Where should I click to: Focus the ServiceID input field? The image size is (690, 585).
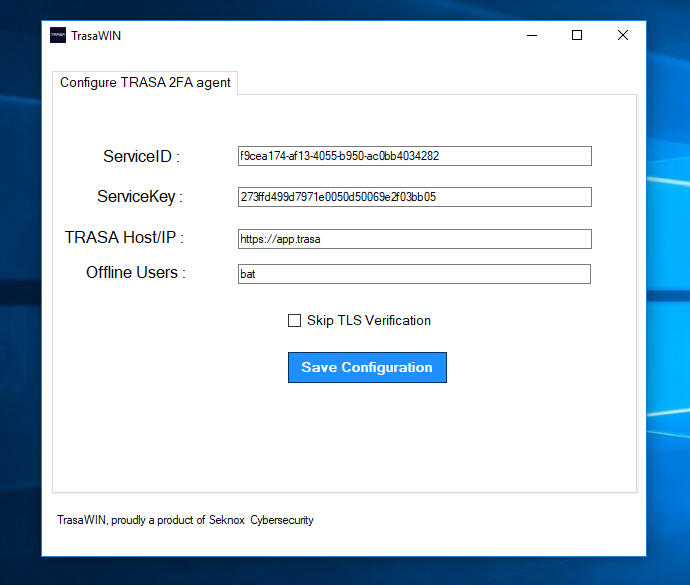[415, 156]
